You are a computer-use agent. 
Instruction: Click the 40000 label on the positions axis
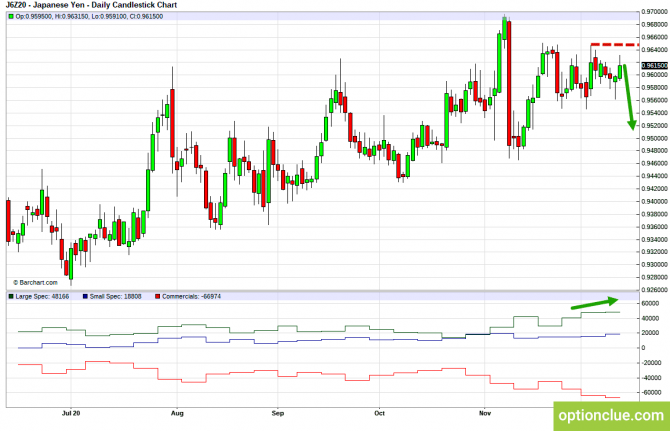(650, 318)
